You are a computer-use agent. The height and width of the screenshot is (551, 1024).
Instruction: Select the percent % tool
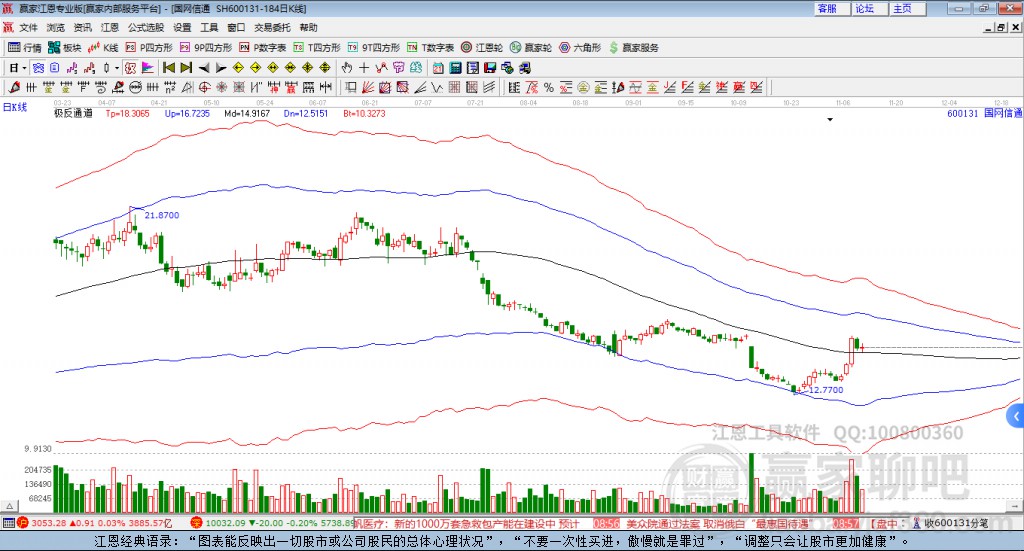pyautogui.click(x=549, y=87)
